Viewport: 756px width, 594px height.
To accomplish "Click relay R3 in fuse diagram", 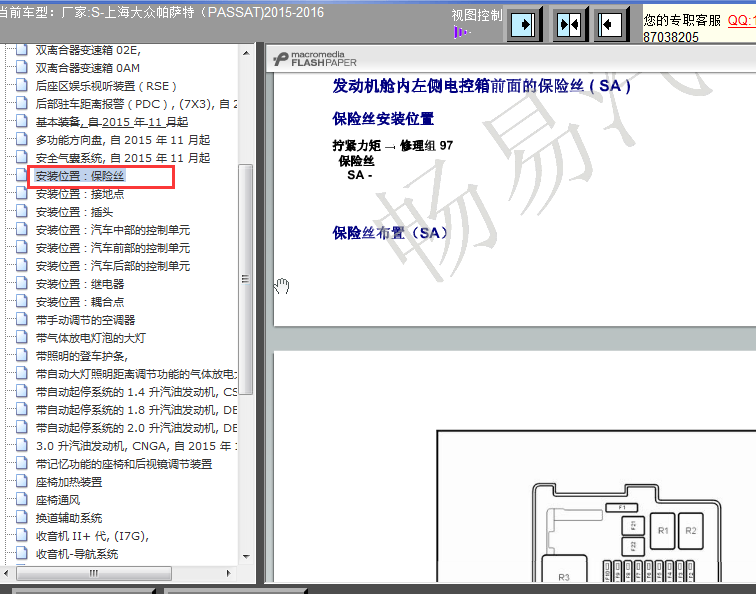I will click(x=564, y=570).
